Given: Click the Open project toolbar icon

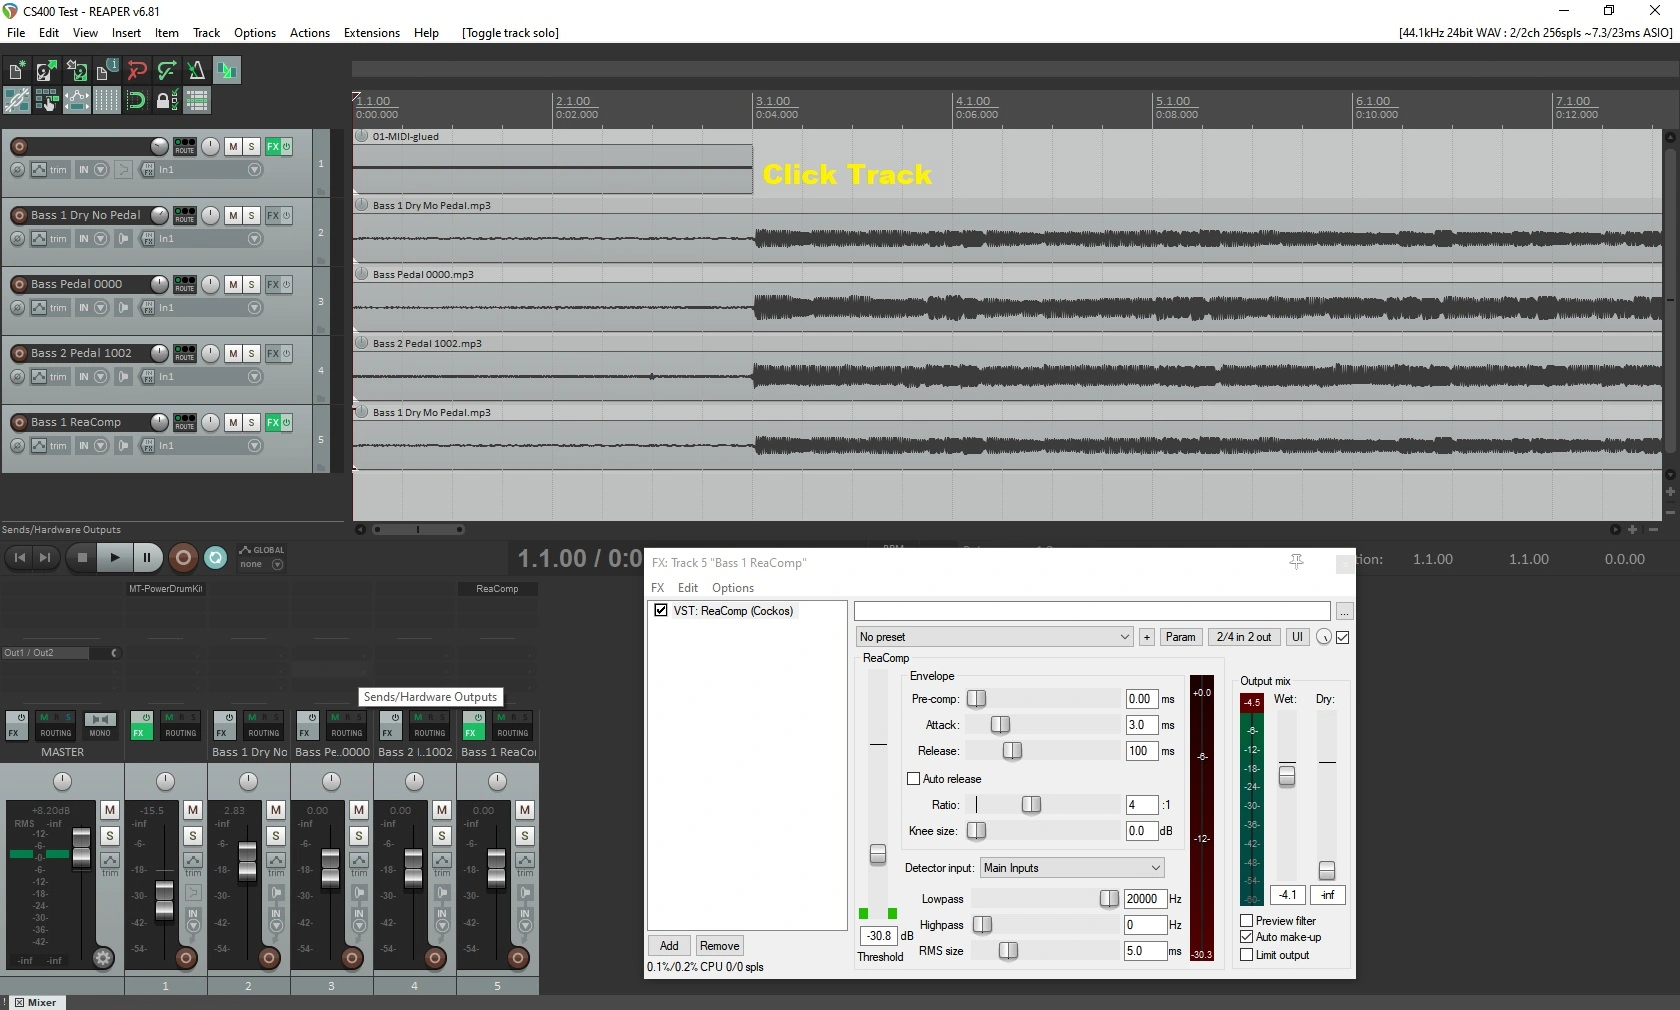Looking at the screenshot, I should pyautogui.click(x=47, y=70).
